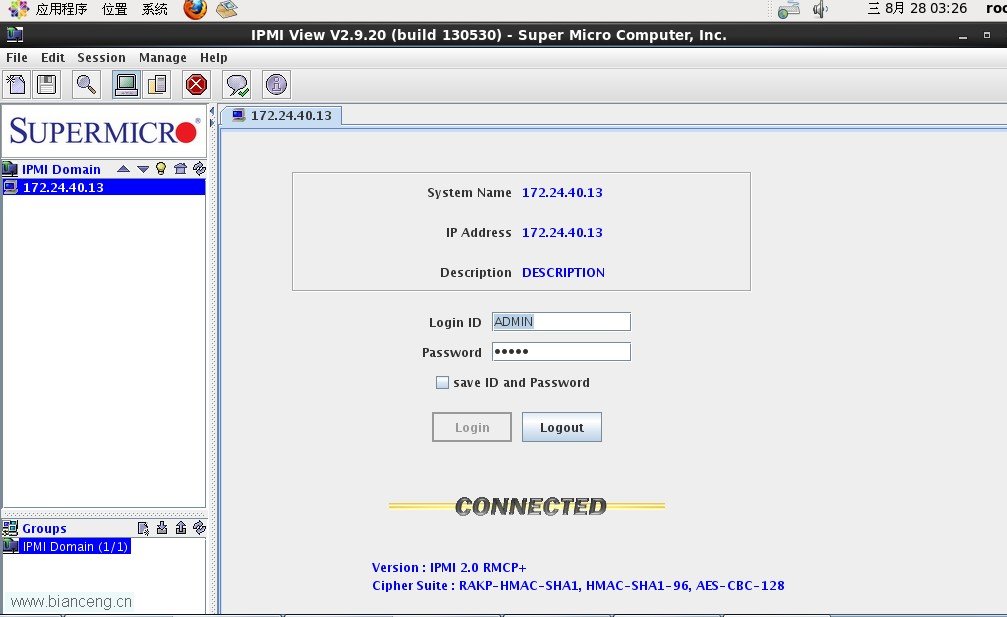Click the up-arrow icon in IPMI Domain header
This screenshot has height=617, width=1007.
(123, 169)
